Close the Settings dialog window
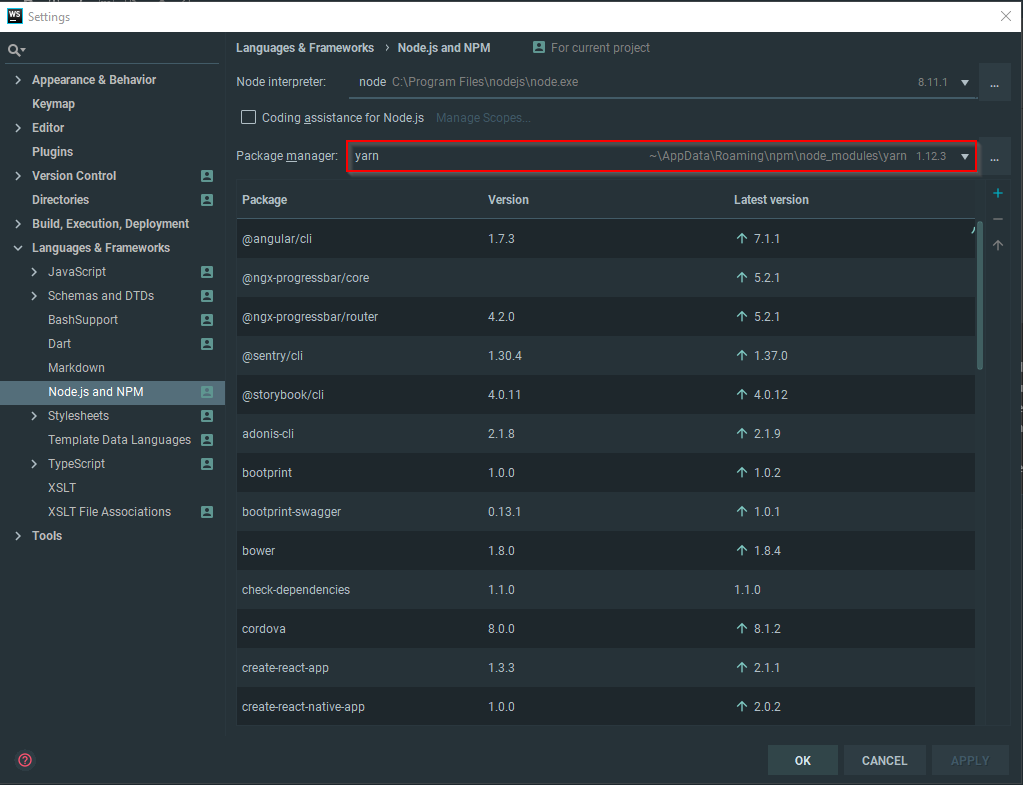Screen dimensions: 1023x785 point(1005,16)
